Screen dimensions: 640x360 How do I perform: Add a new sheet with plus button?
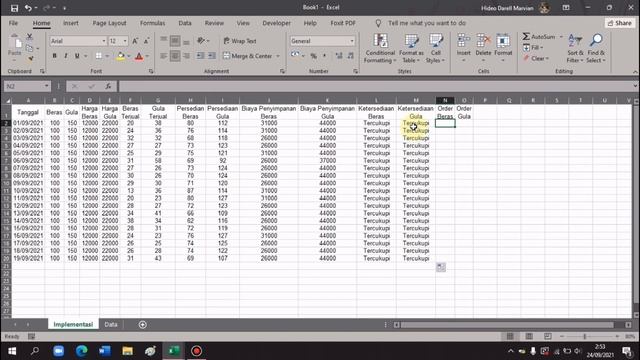[x=142, y=324]
